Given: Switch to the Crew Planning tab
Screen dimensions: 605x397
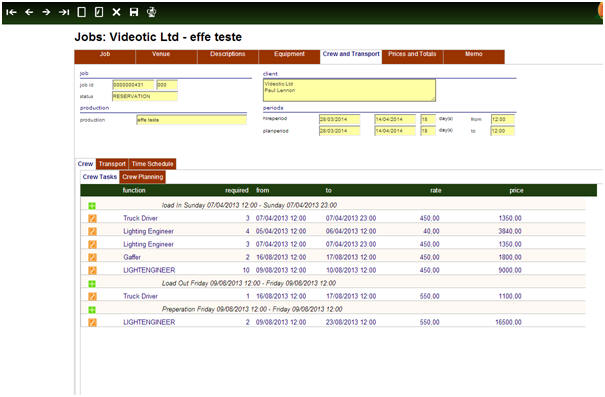Looking at the screenshot, I should tap(143, 177).
